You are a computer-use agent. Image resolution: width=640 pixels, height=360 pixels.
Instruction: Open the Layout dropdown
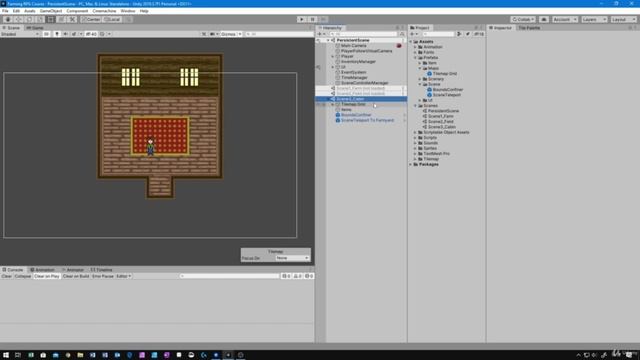coord(623,19)
